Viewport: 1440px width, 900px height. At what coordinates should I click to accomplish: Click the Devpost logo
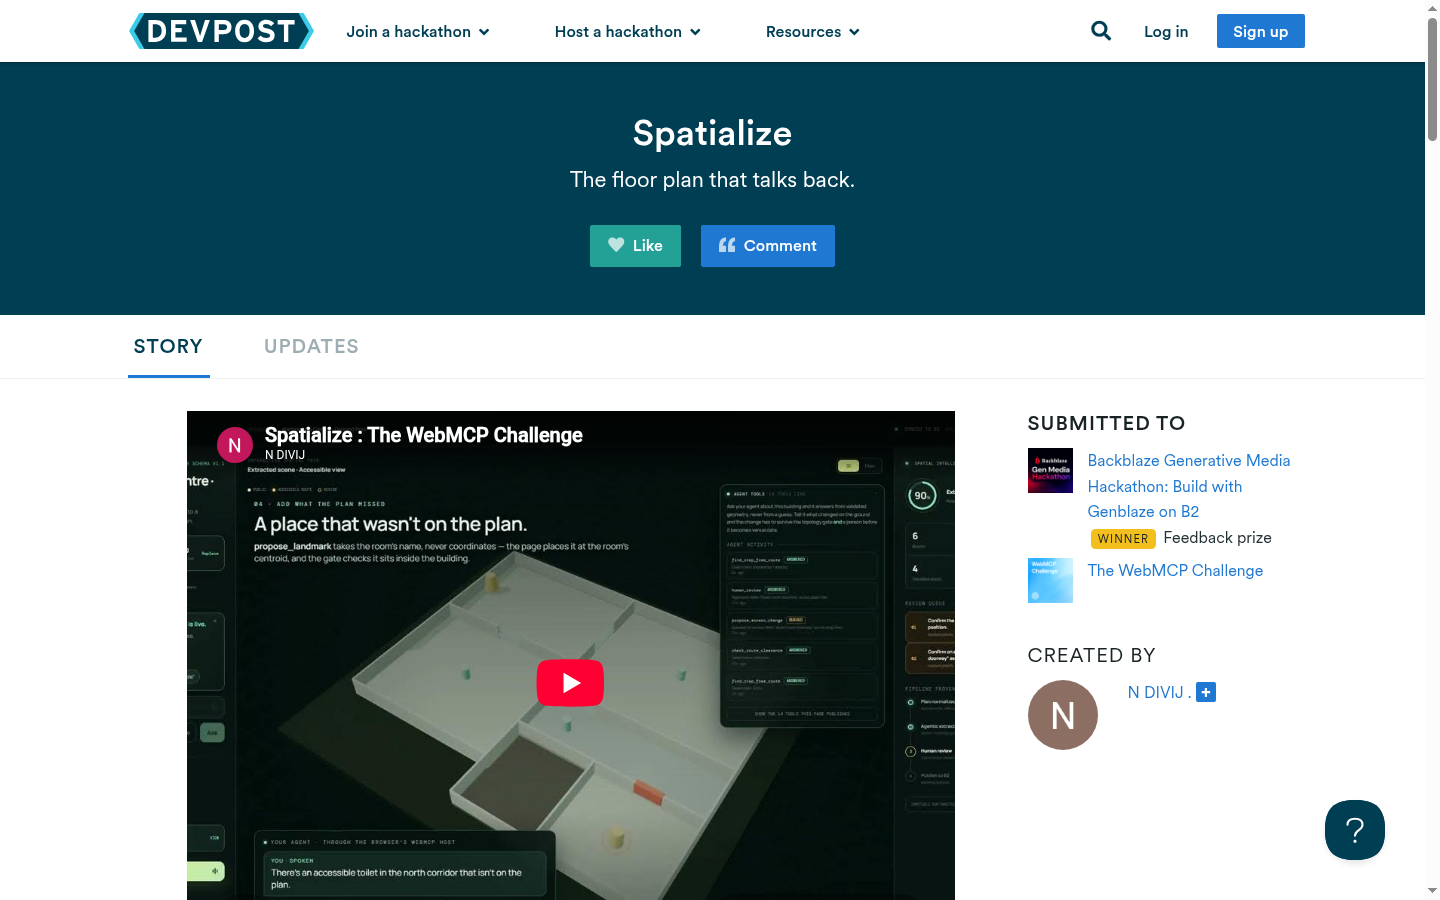221,31
